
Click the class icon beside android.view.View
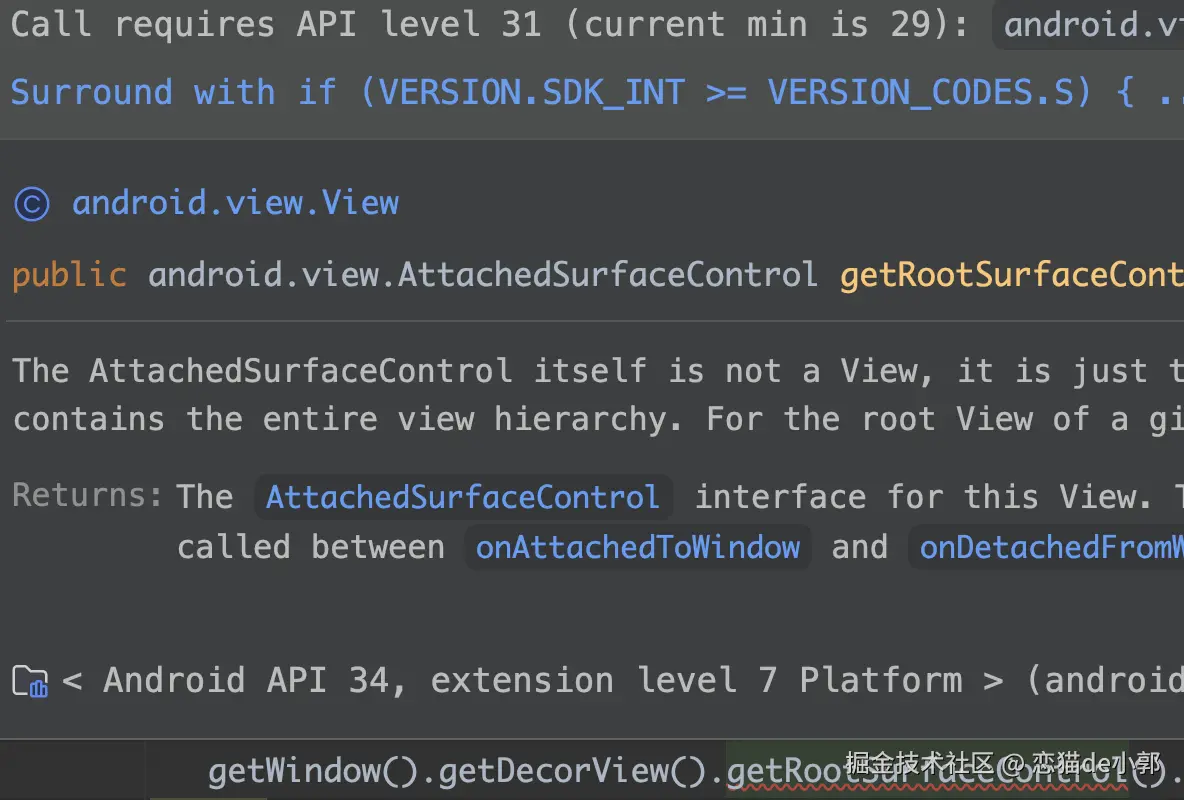pyautogui.click(x=32, y=204)
